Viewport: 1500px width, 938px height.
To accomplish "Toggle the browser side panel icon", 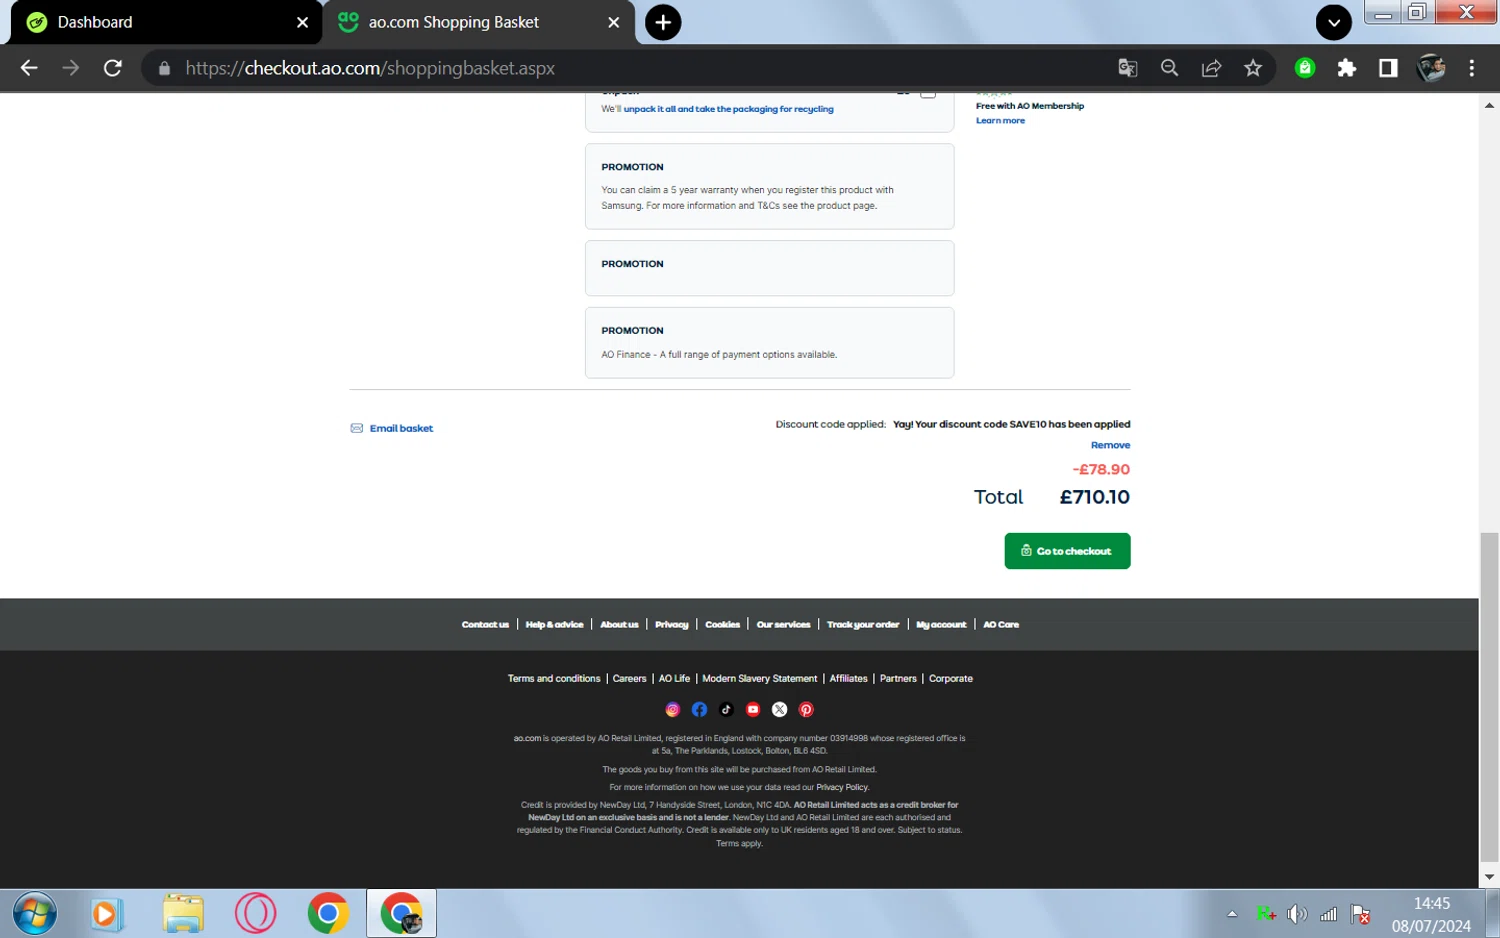I will click(1388, 68).
